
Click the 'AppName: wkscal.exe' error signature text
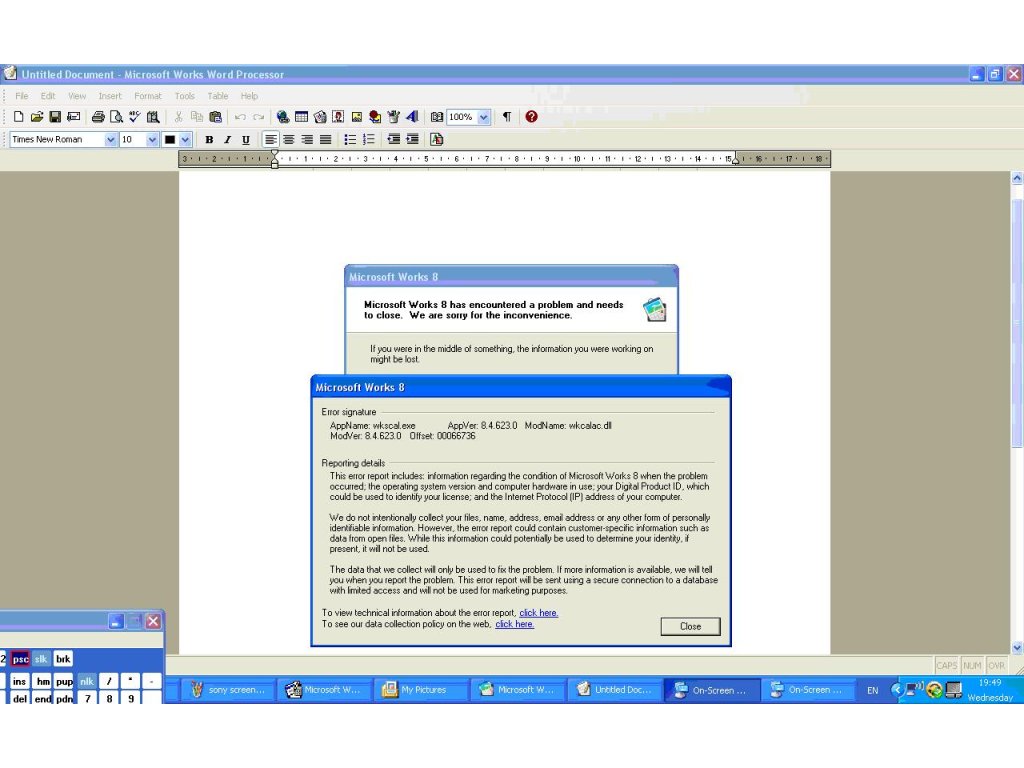click(372, 425)
